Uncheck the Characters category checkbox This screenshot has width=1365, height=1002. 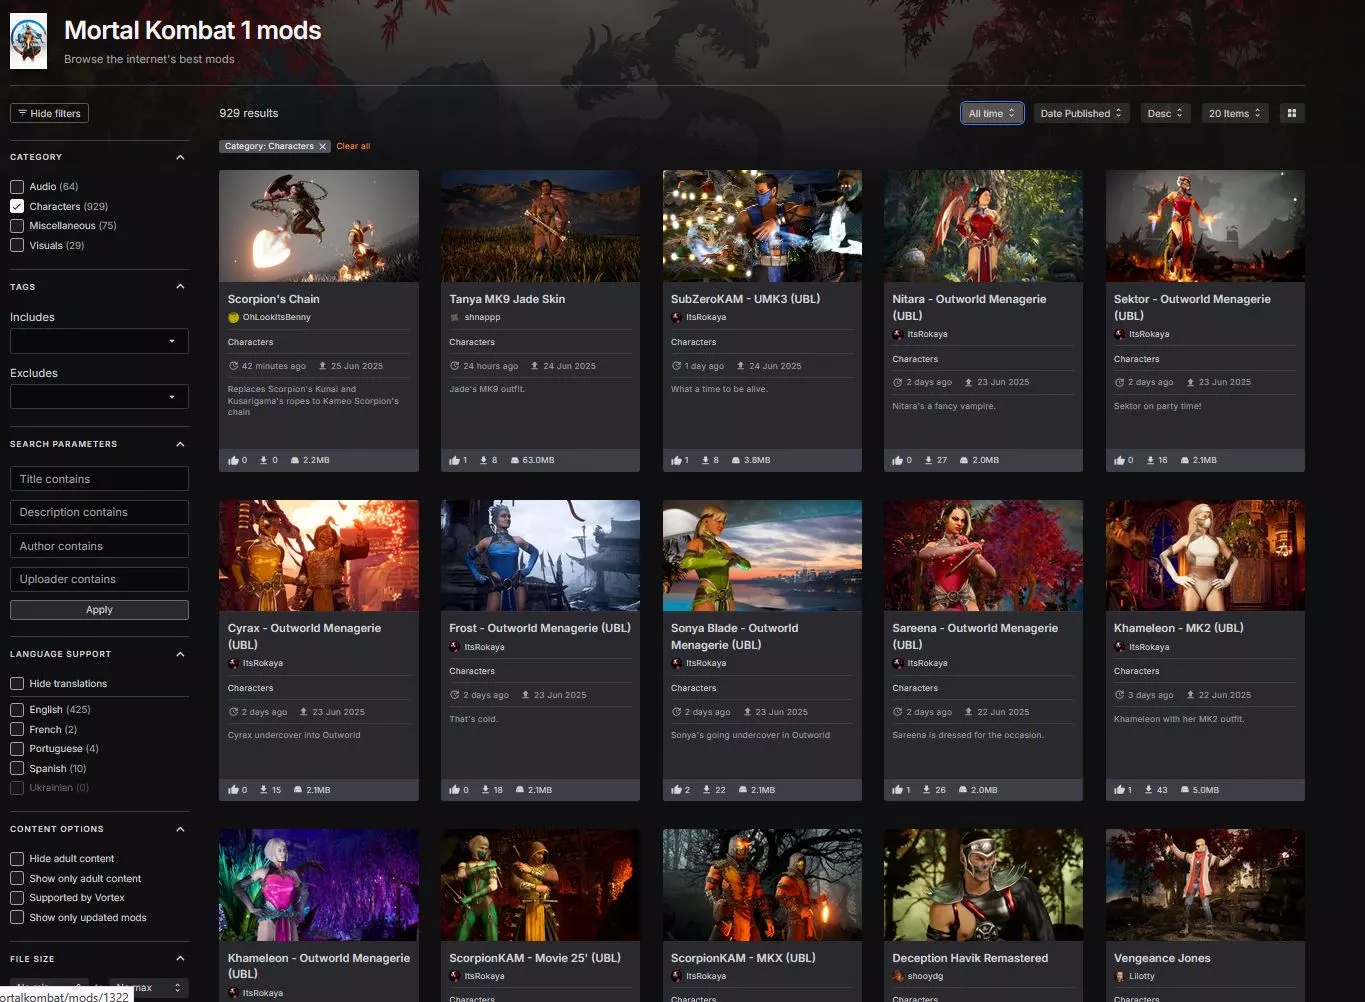(17, 206)
